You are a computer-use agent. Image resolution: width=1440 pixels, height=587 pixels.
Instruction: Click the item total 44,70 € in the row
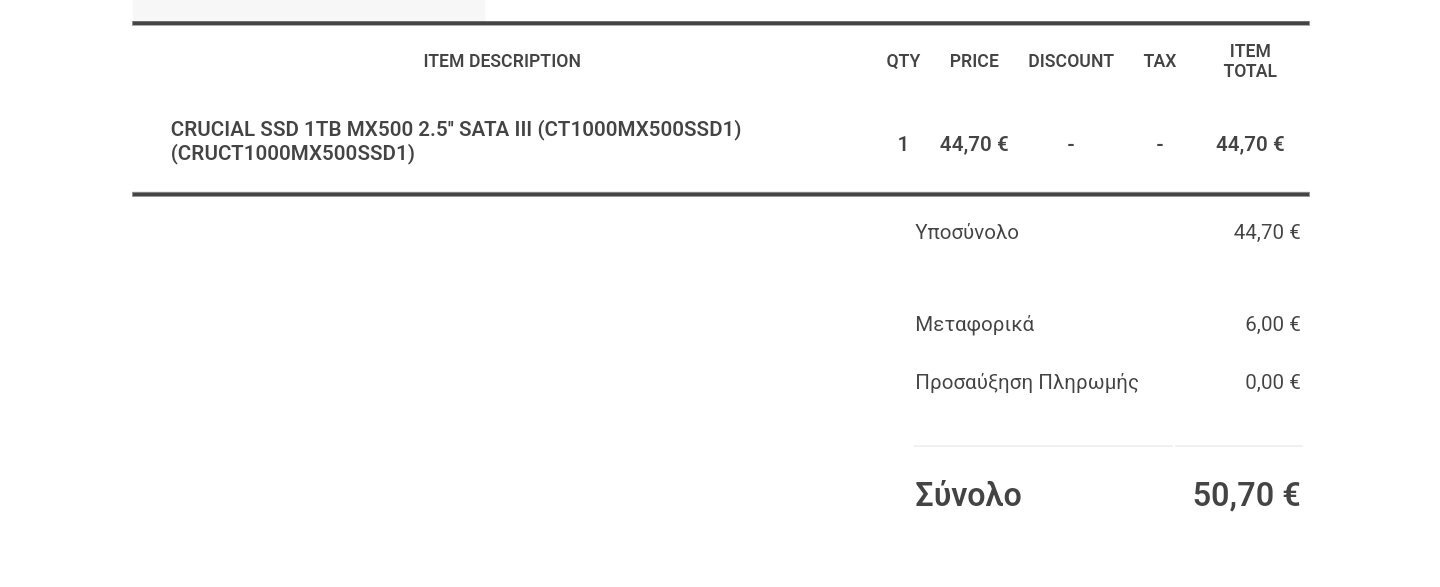tap(1250, 144)
